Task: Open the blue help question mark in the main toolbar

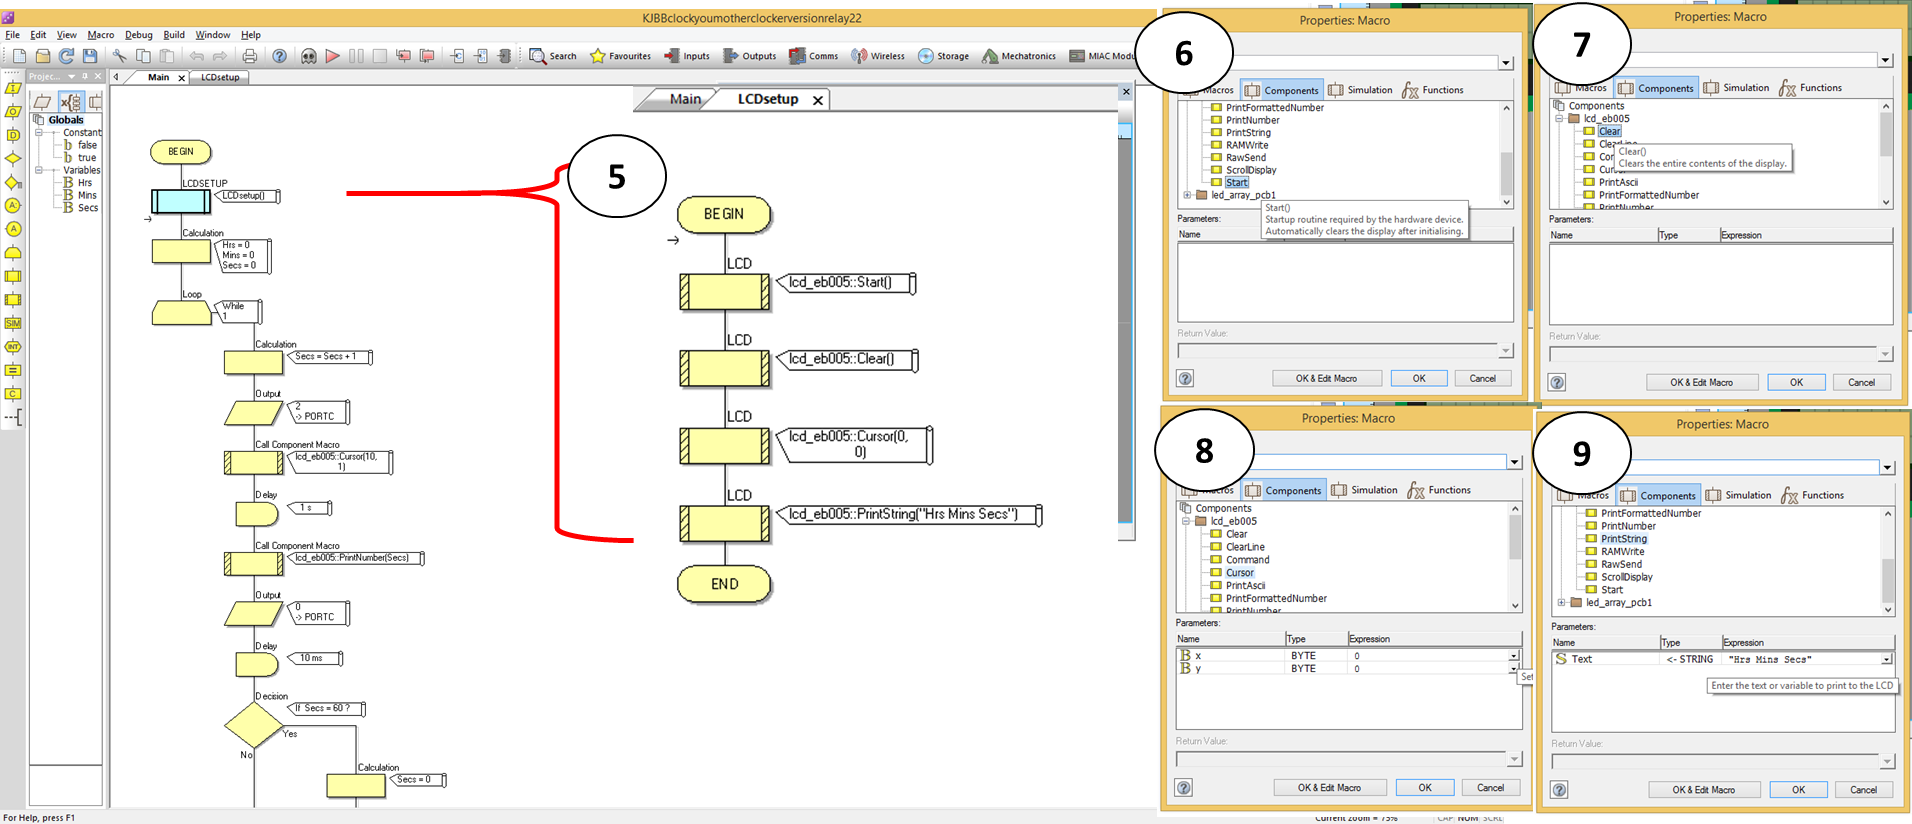Action: point(280,56)
